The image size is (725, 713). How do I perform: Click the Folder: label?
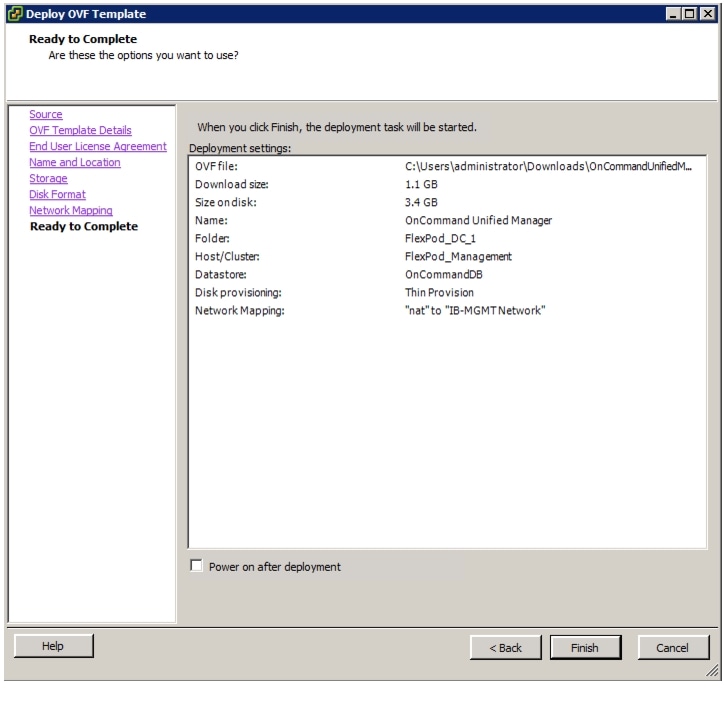pos(212,239)
